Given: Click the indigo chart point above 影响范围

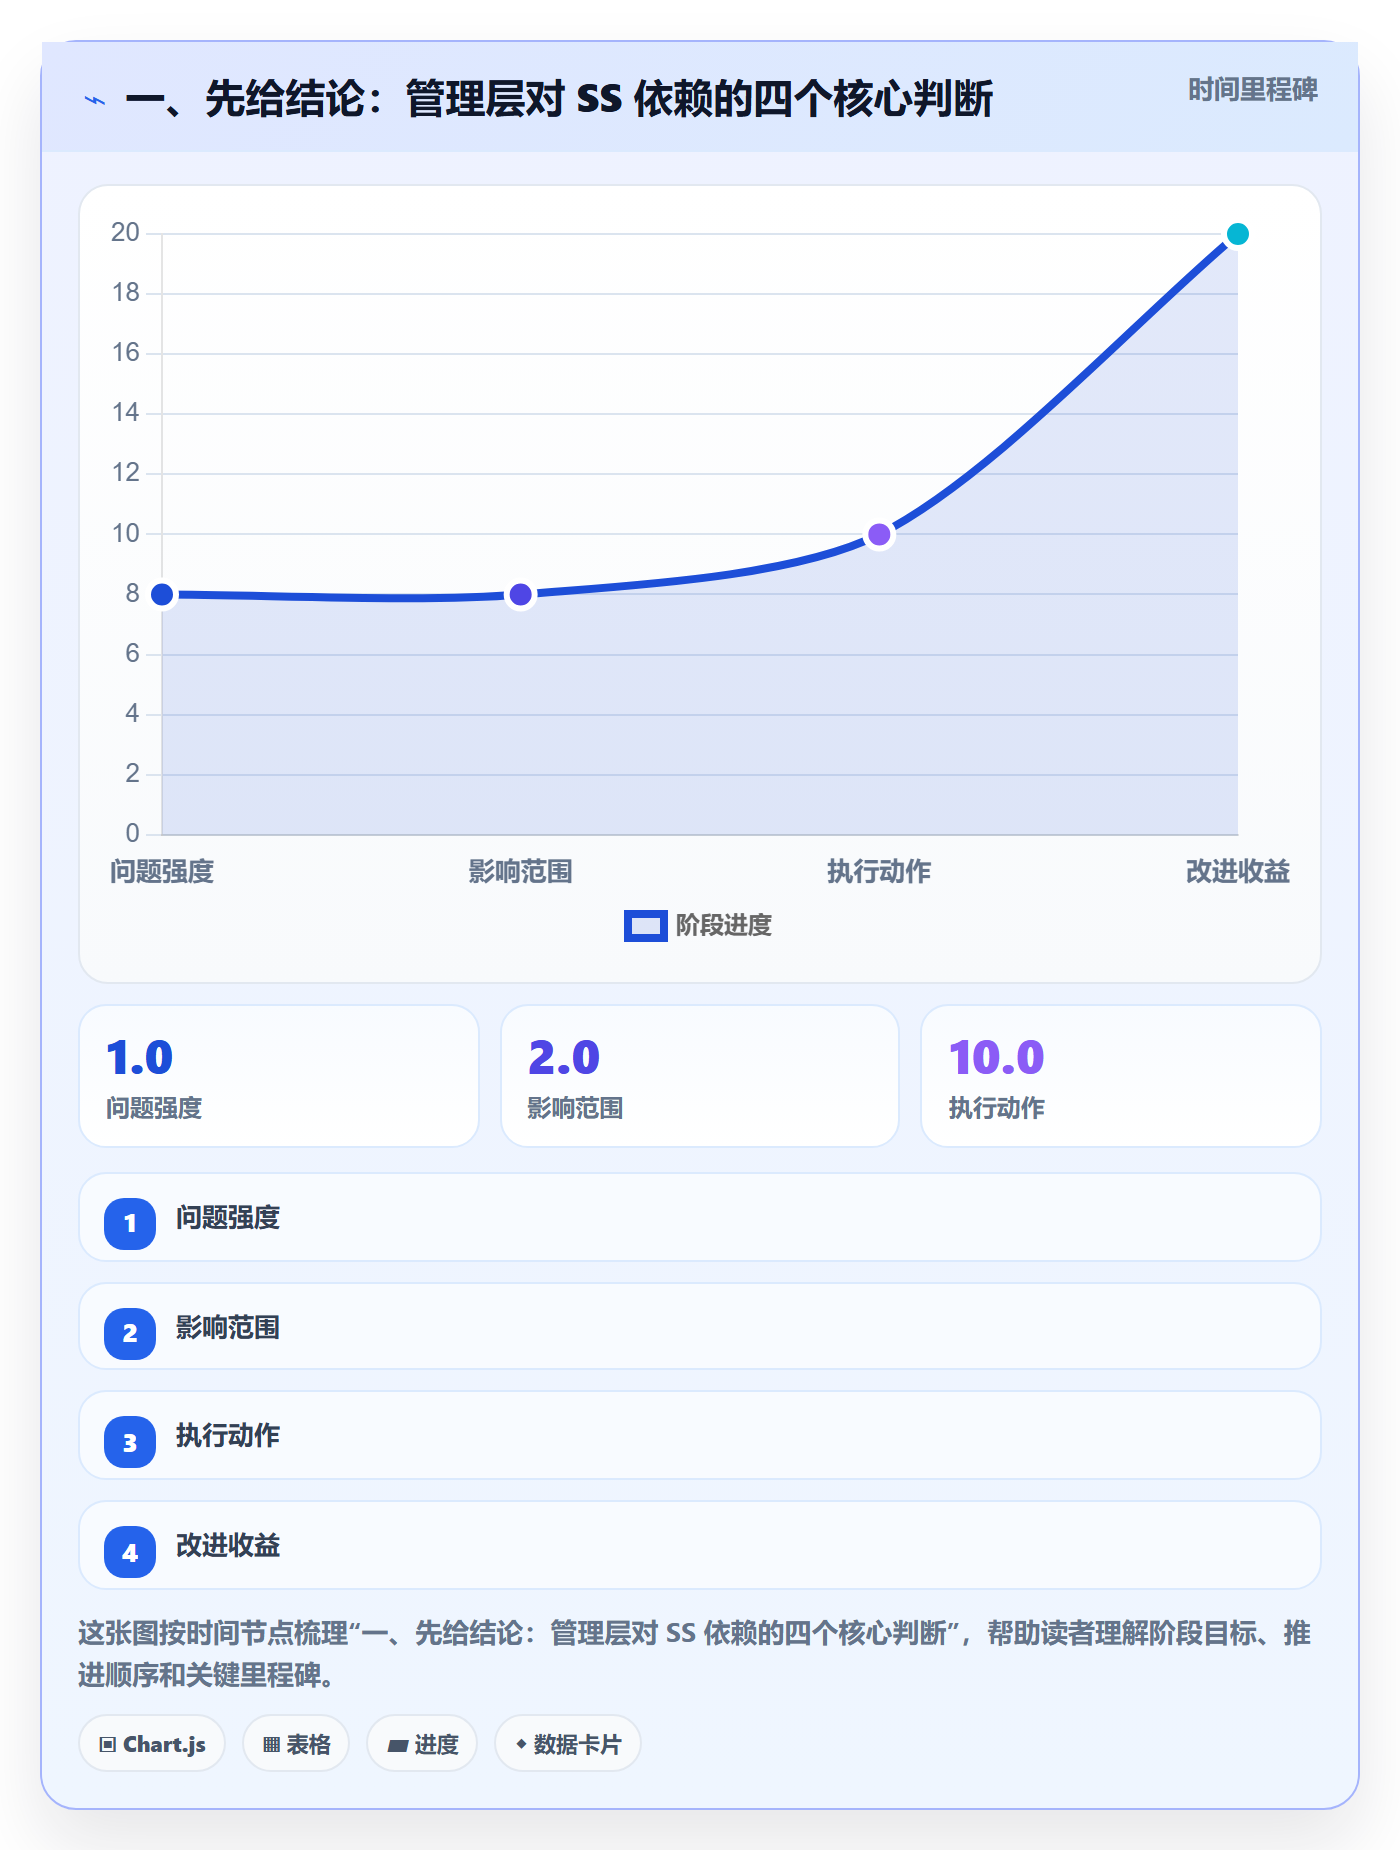Looking at the screenshot, I should tap(521, 595).
